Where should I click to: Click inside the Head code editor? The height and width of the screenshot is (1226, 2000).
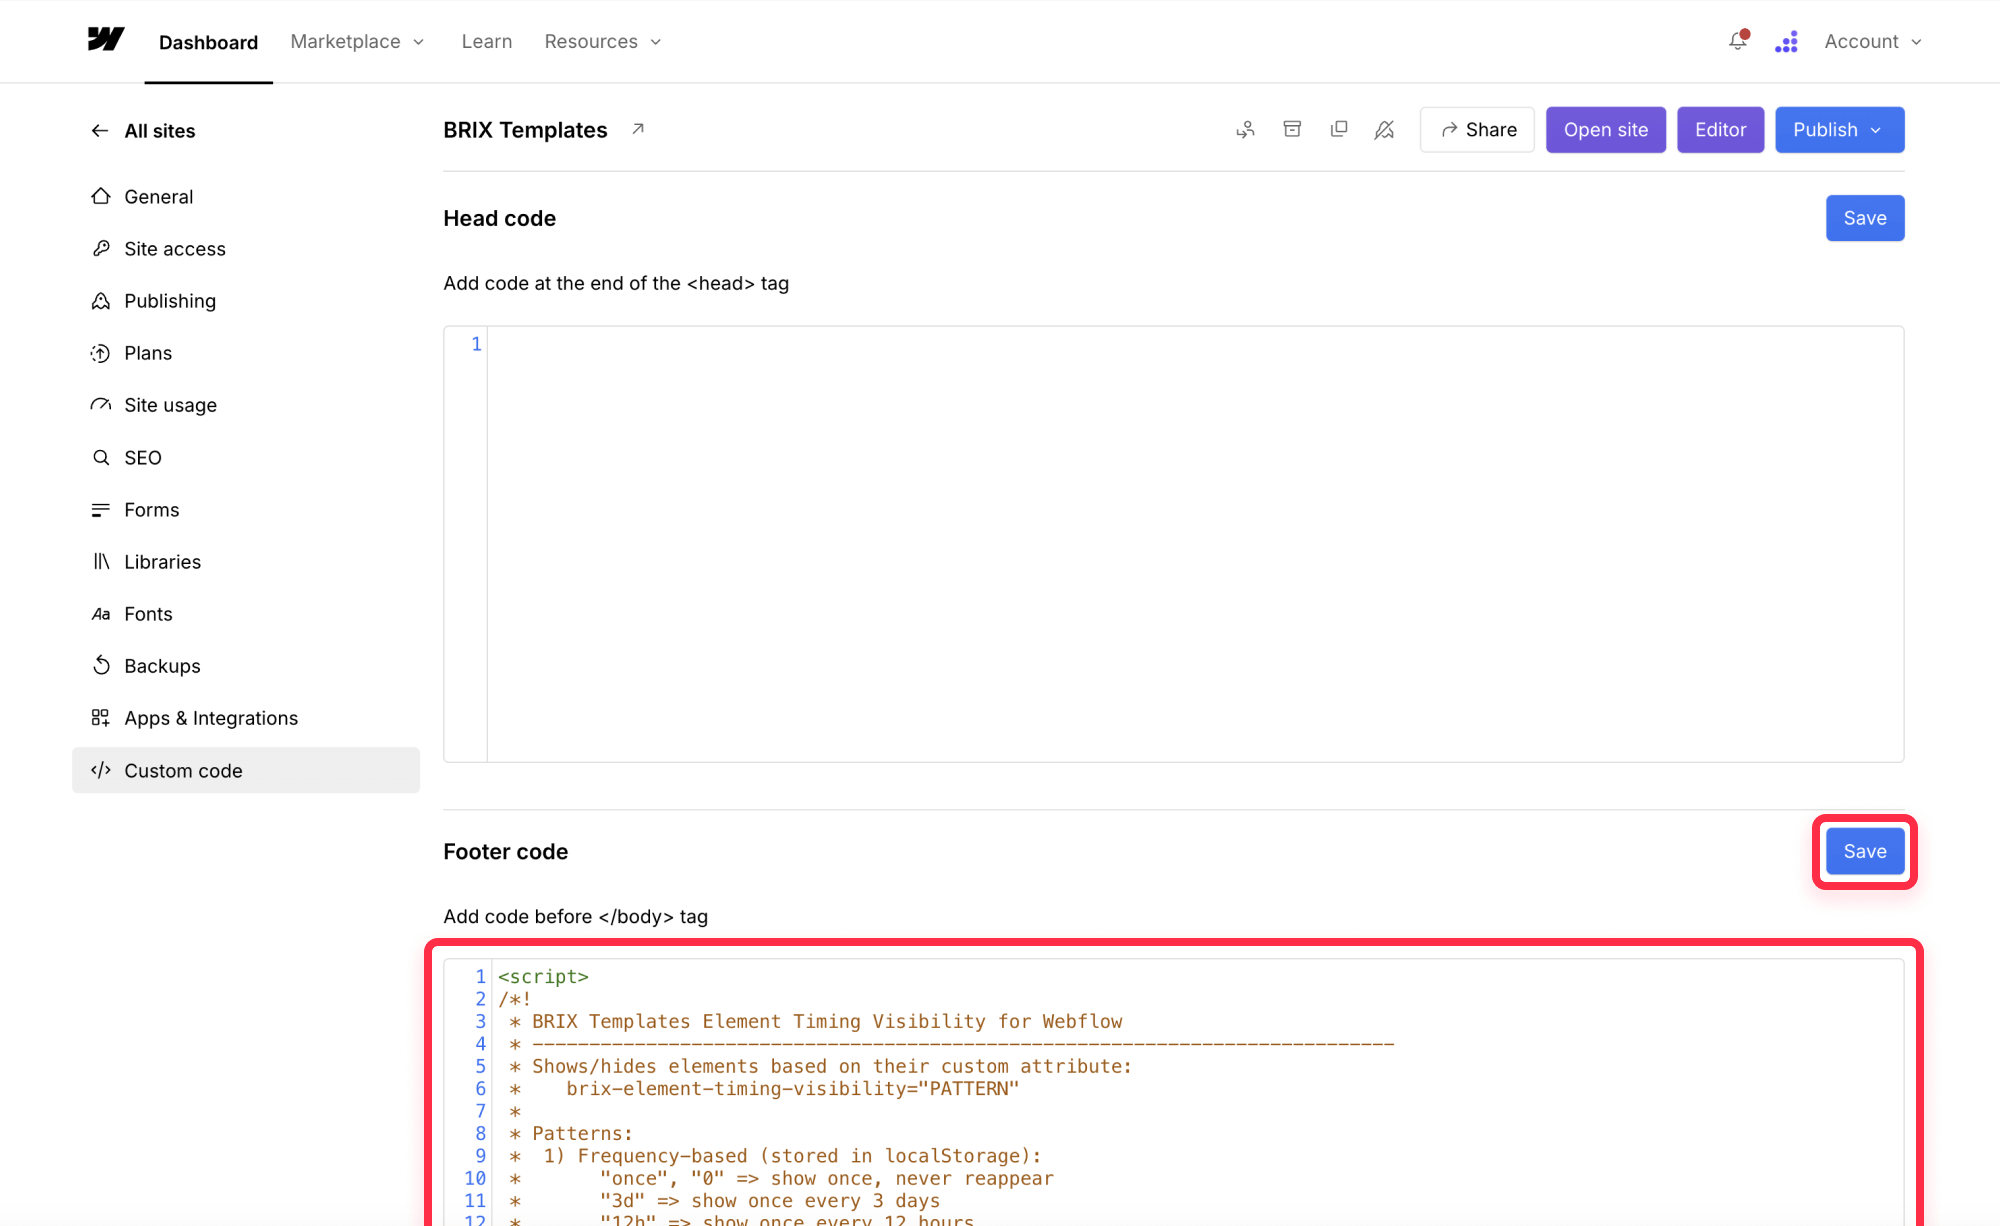point(1174,544)
